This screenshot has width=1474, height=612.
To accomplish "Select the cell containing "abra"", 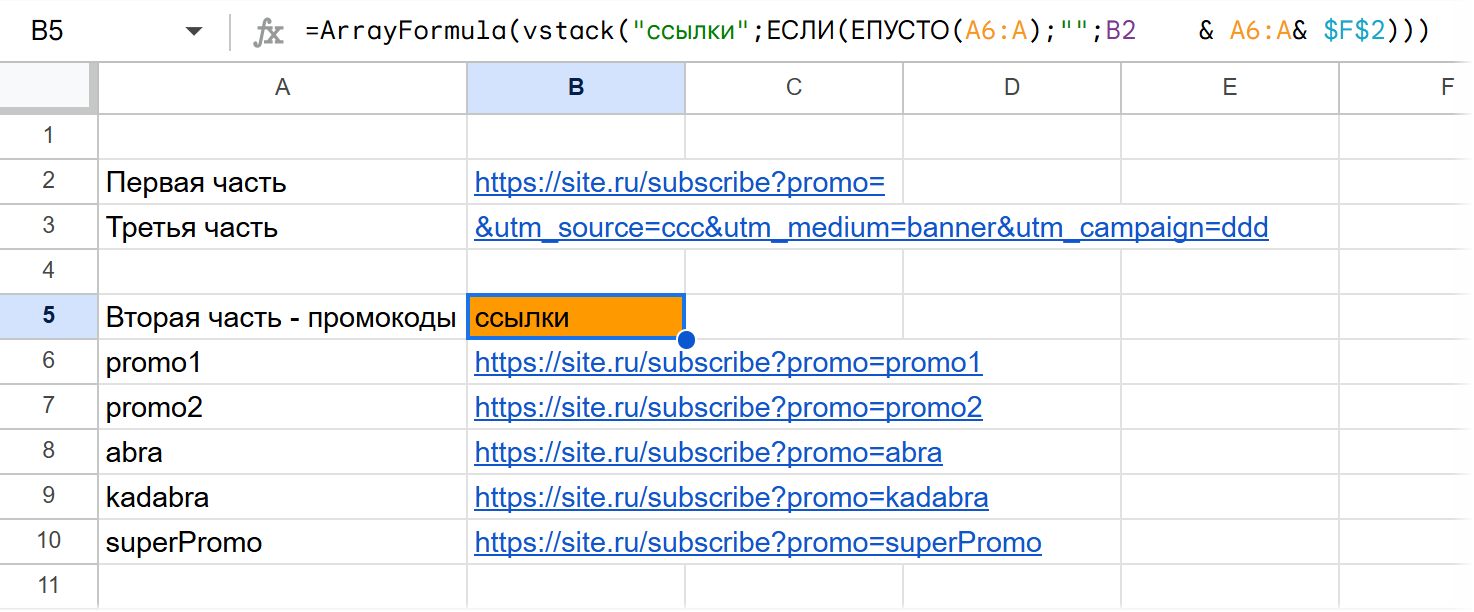I will click(134, 453).
